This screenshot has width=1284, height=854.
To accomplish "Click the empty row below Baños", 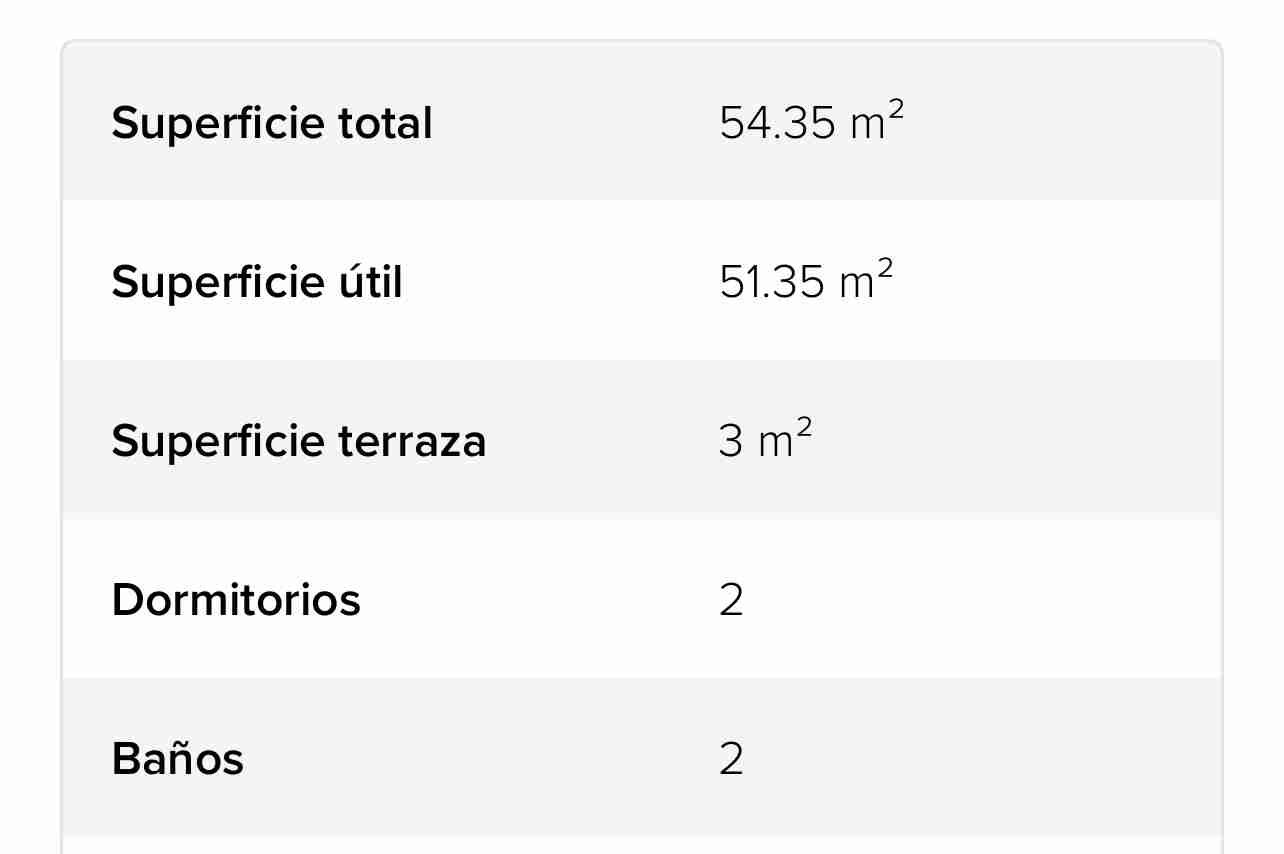I will pyautogui.click(x=641, y=845).
